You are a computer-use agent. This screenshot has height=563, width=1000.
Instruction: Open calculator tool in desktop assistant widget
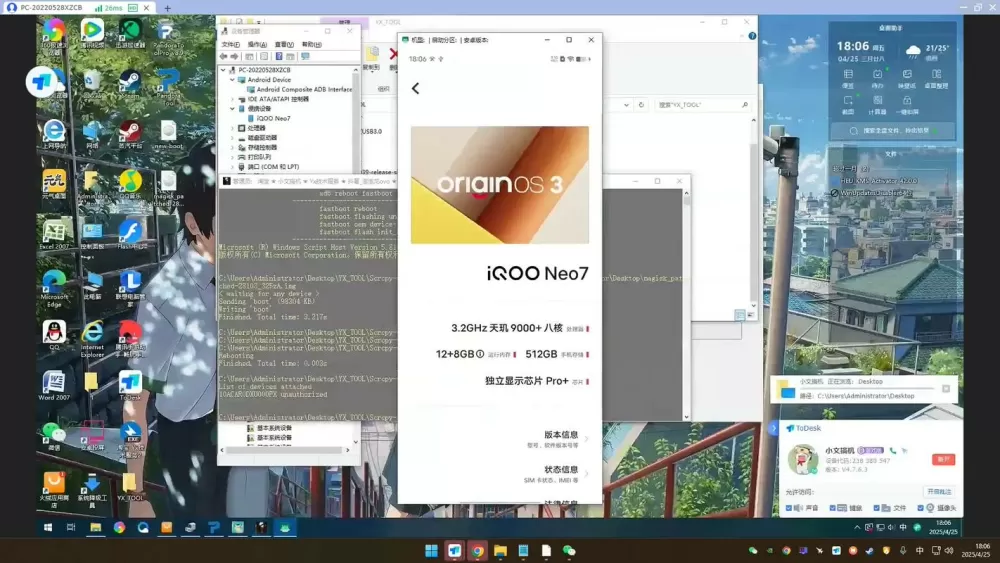point(878,105)
